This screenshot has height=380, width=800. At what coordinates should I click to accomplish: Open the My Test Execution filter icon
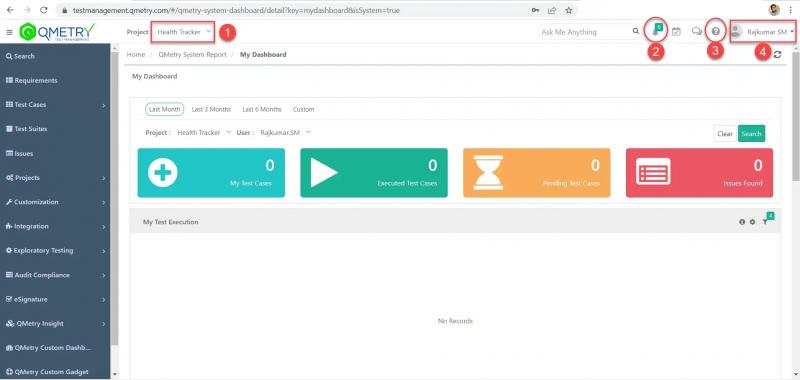765,221
